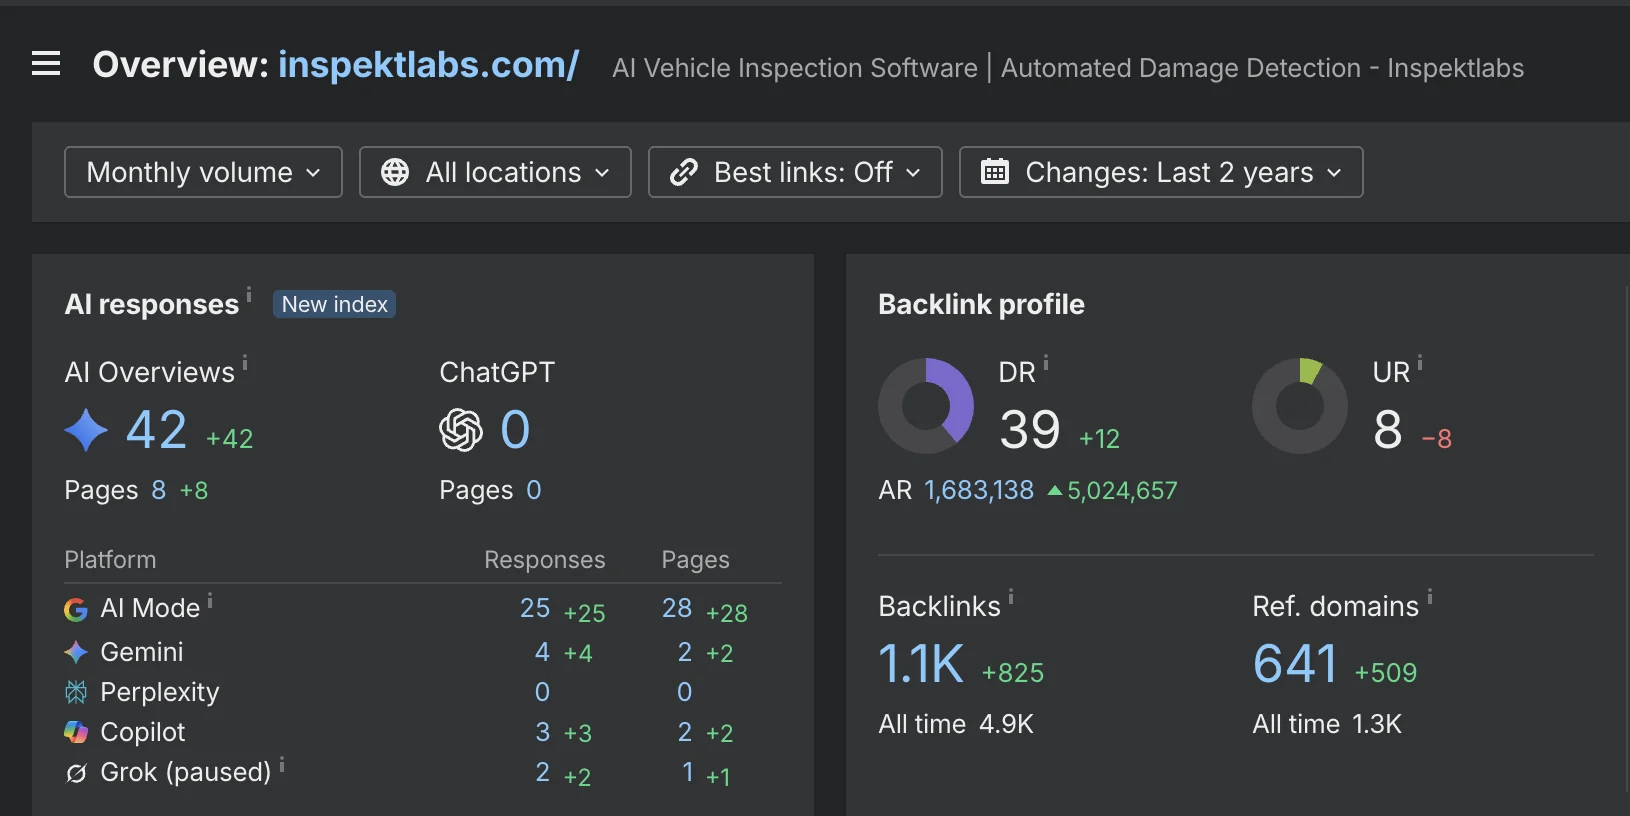Click the AI Overviews Pages value 8
This screenshot has height=816, width=1630.
pyautogui.click(x=158, y=490)
